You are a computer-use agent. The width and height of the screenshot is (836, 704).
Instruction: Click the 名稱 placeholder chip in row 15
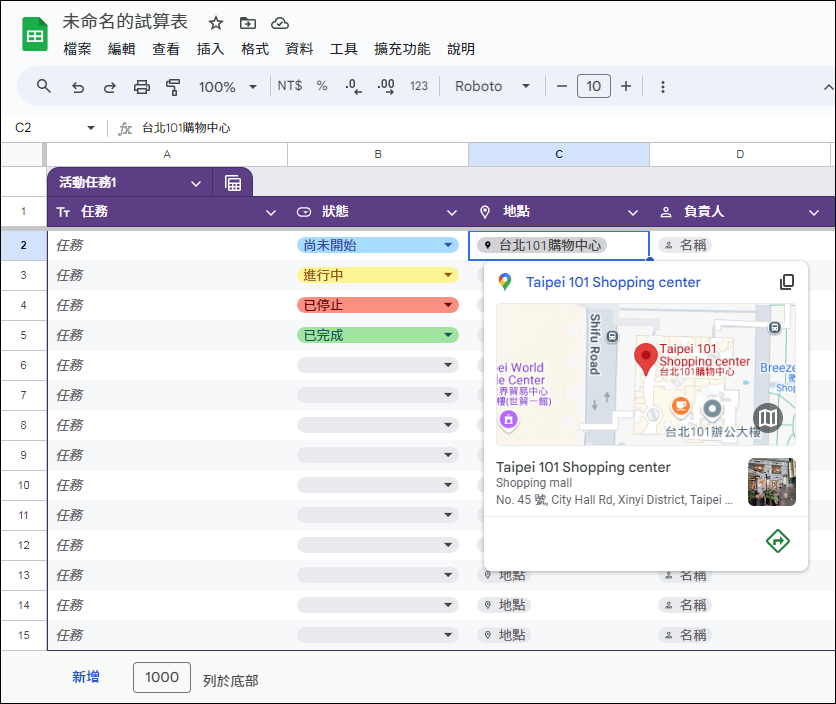tap(685, 635)
